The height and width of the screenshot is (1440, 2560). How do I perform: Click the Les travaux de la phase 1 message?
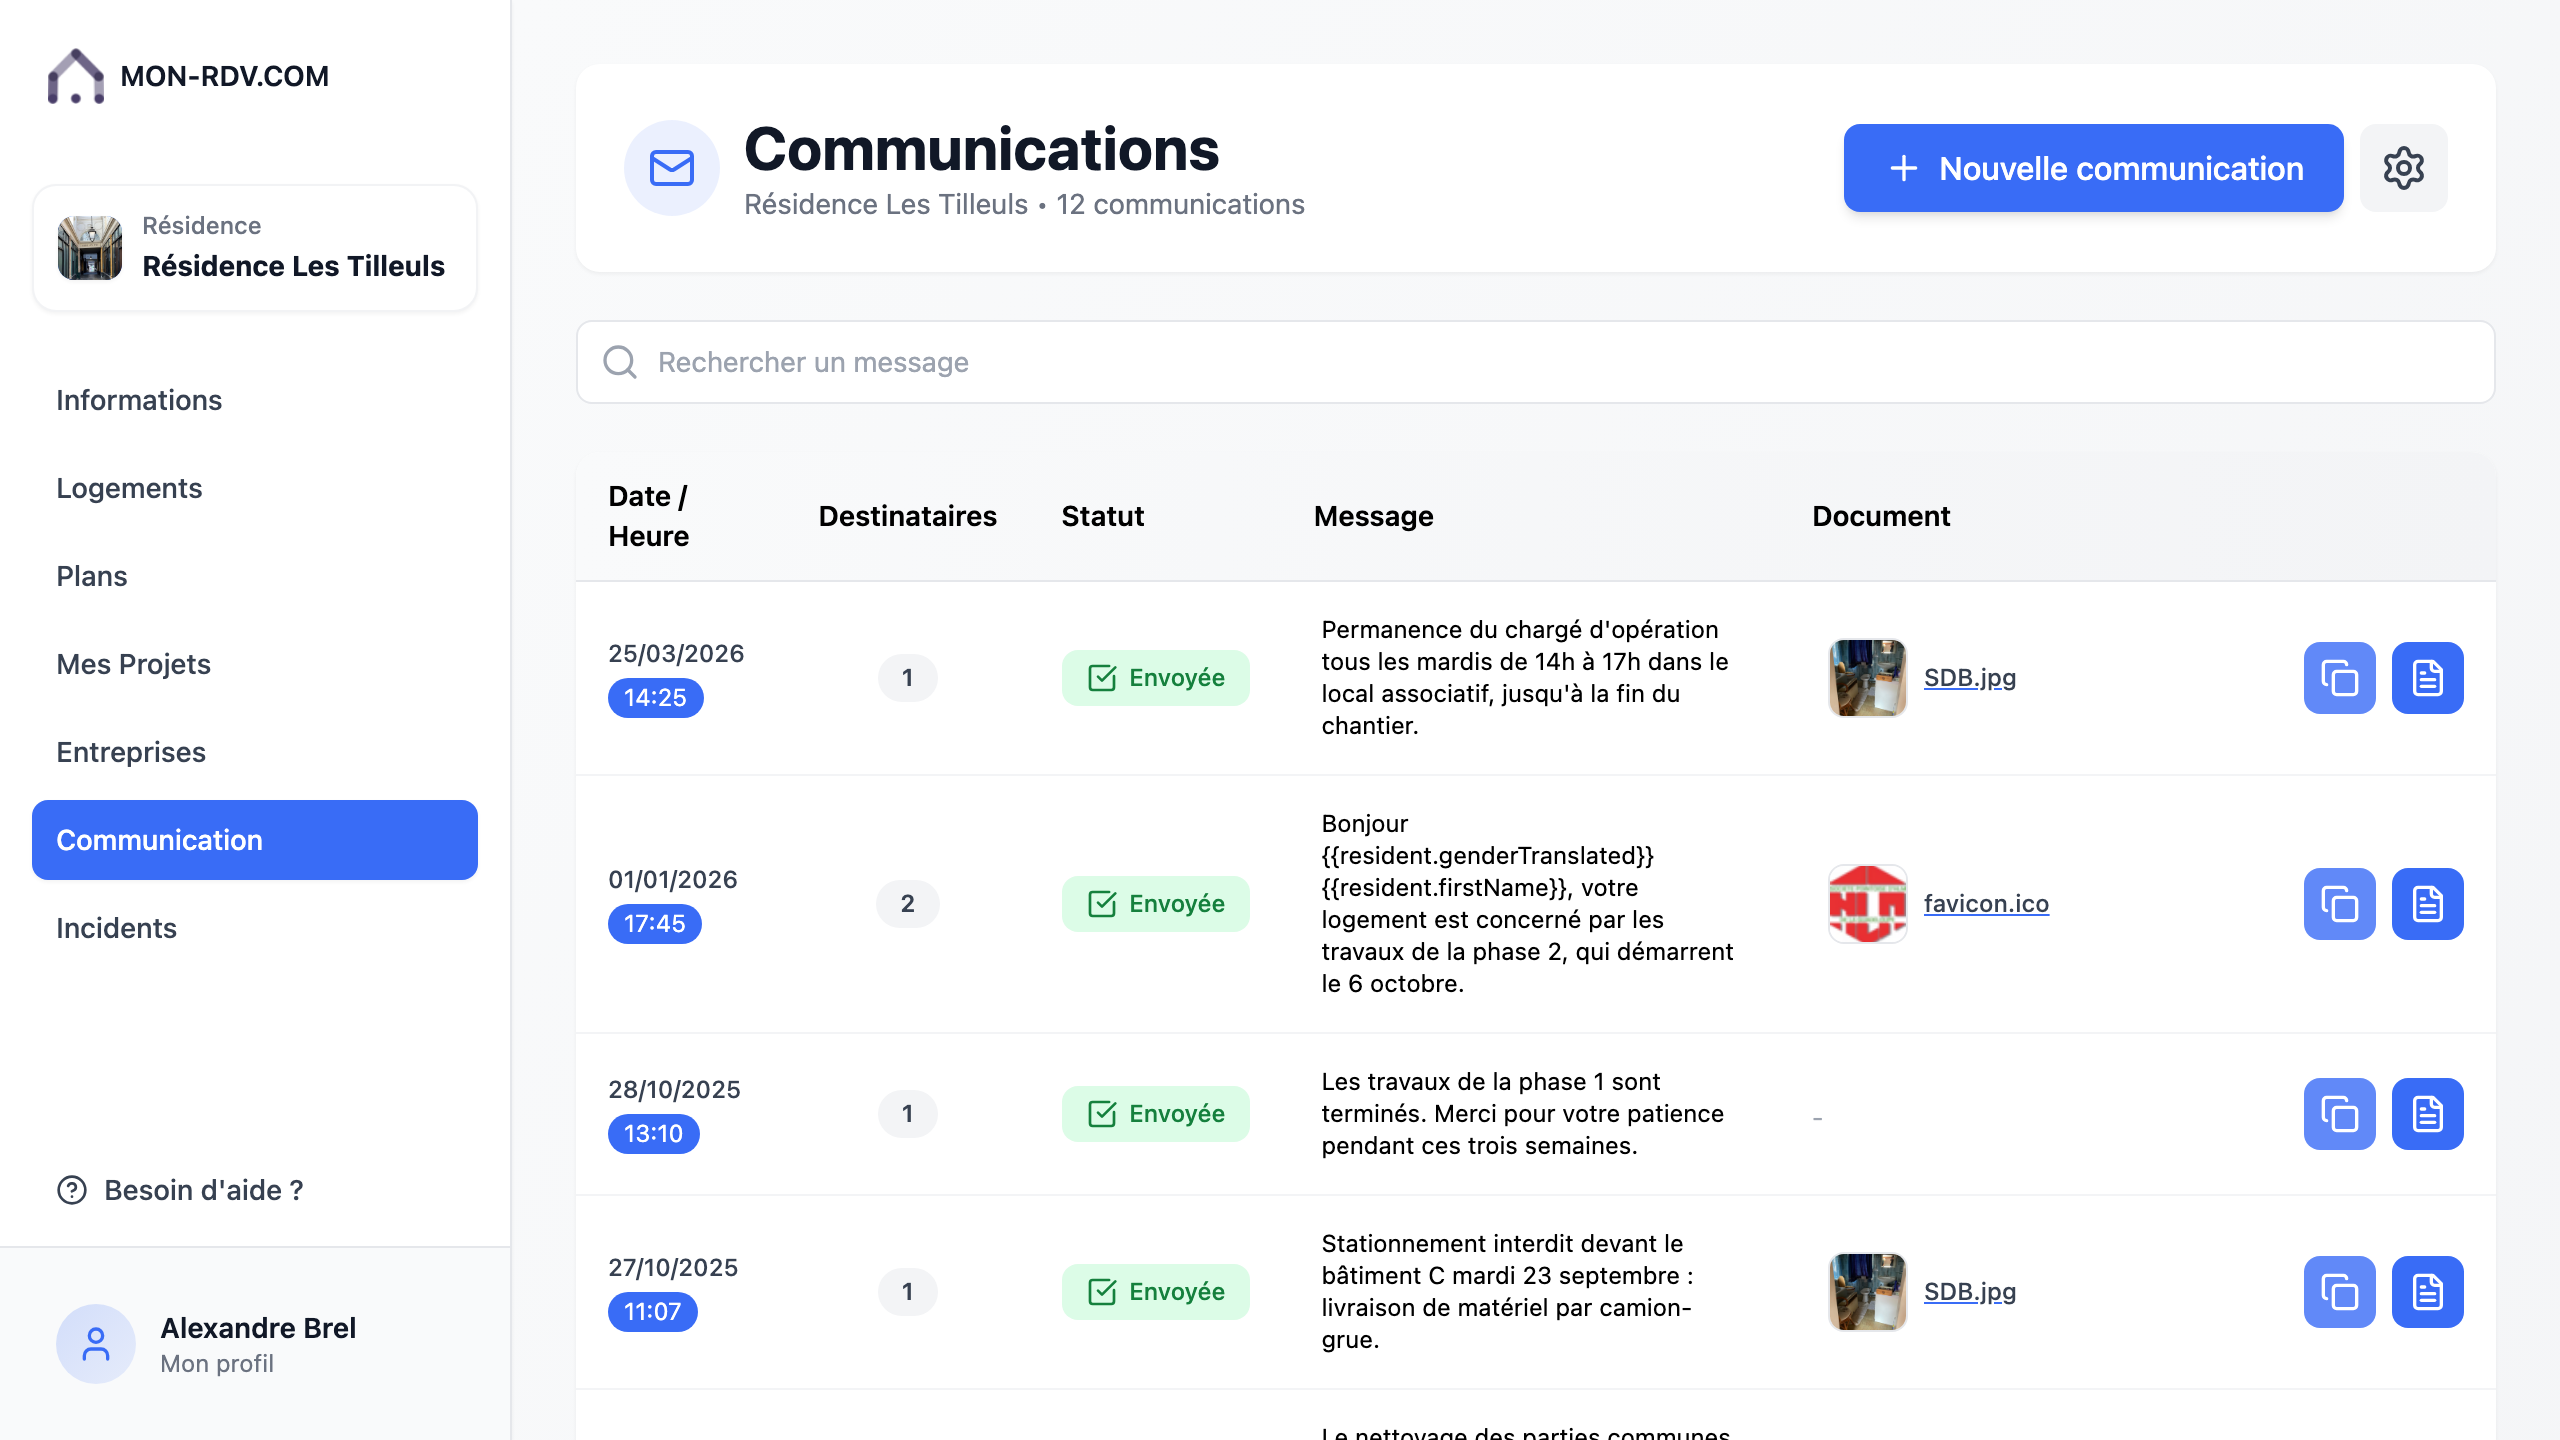1522,1114
